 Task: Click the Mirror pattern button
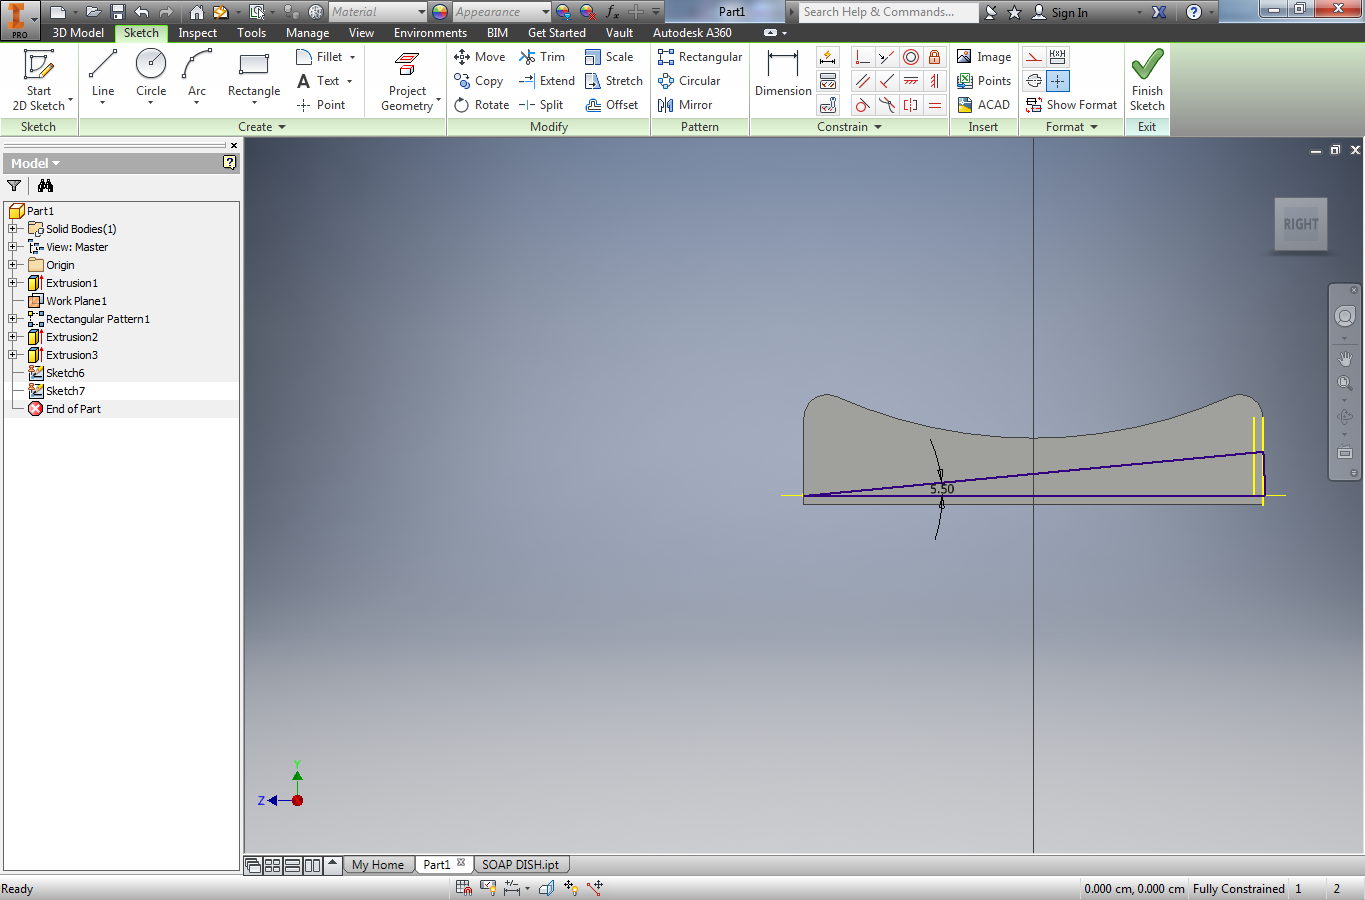[685, 105]
